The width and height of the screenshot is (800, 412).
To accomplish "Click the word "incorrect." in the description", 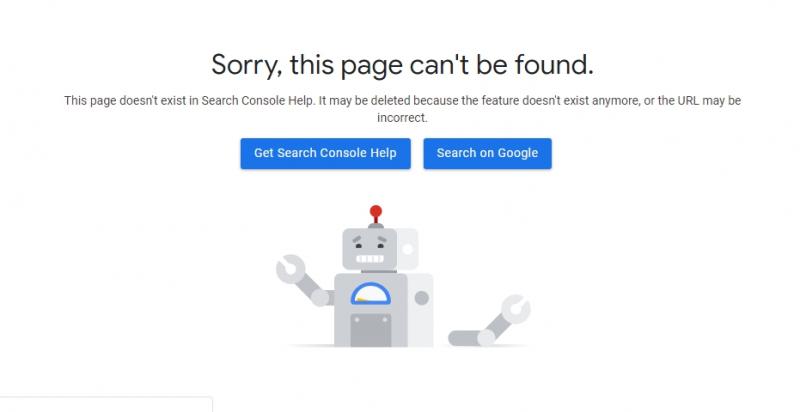I will (x=403, y=118).
